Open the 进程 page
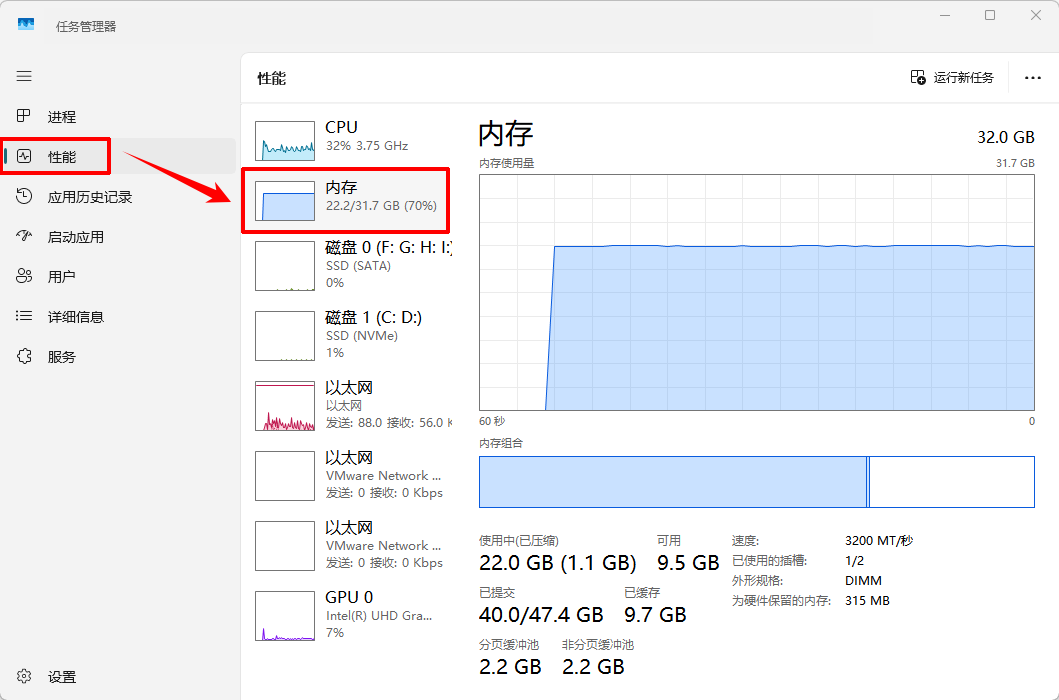1059x700 pixels. (x=118, y=116)
